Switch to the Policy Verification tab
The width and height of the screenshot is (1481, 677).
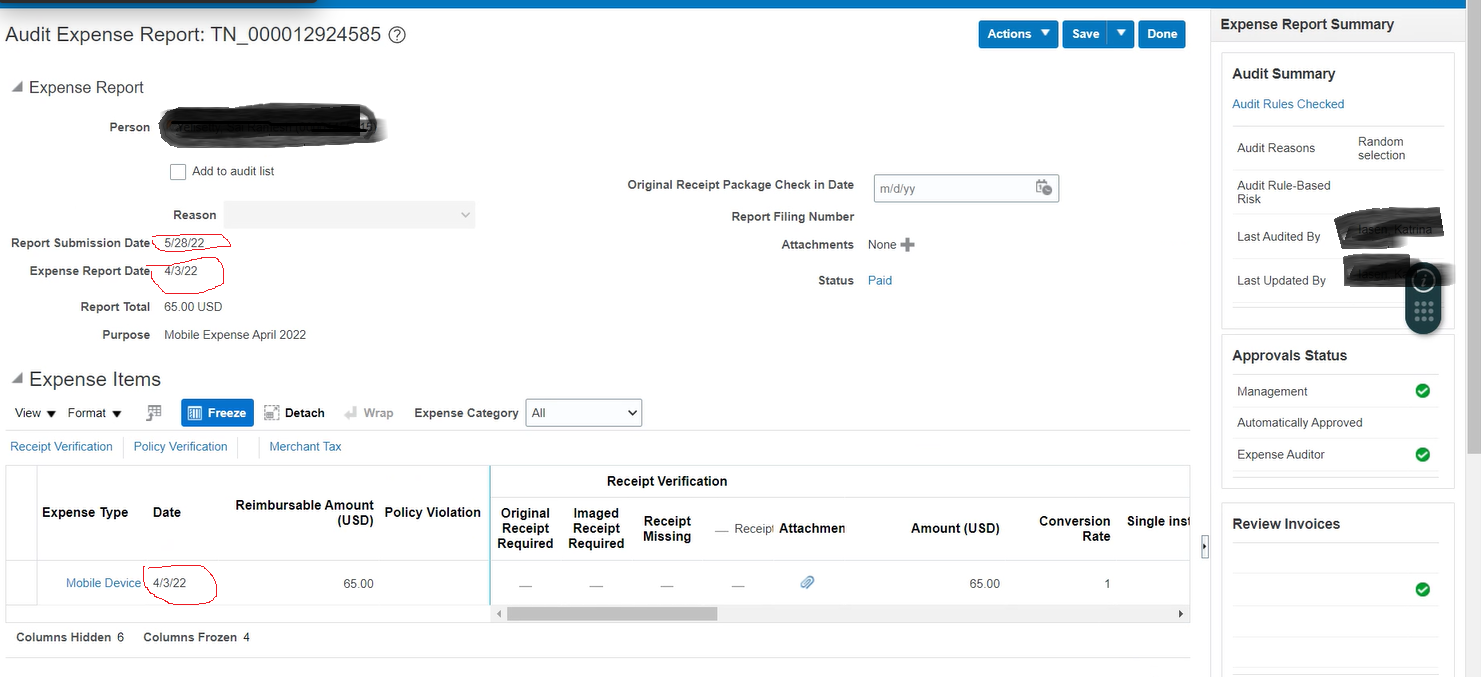pyautogui.click(x=180, y=446)
